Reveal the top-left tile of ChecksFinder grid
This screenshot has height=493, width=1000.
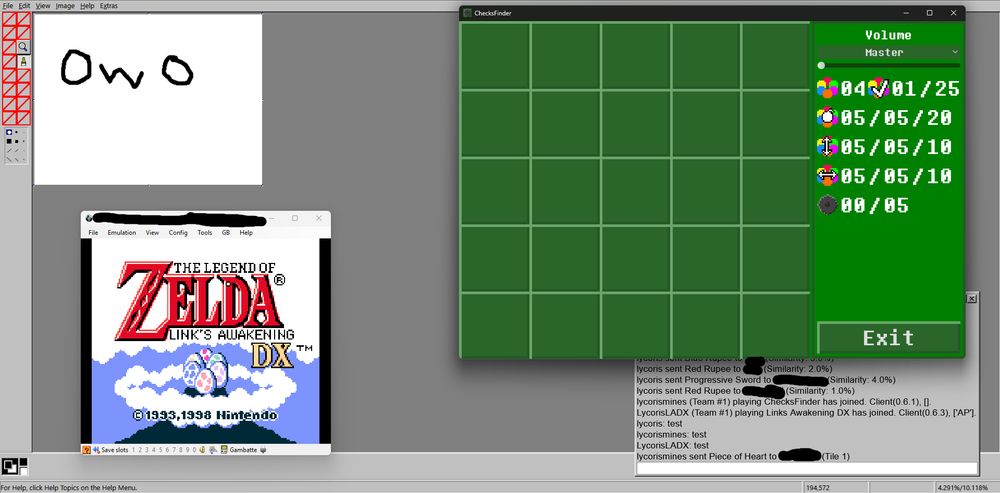coord(496,55)
